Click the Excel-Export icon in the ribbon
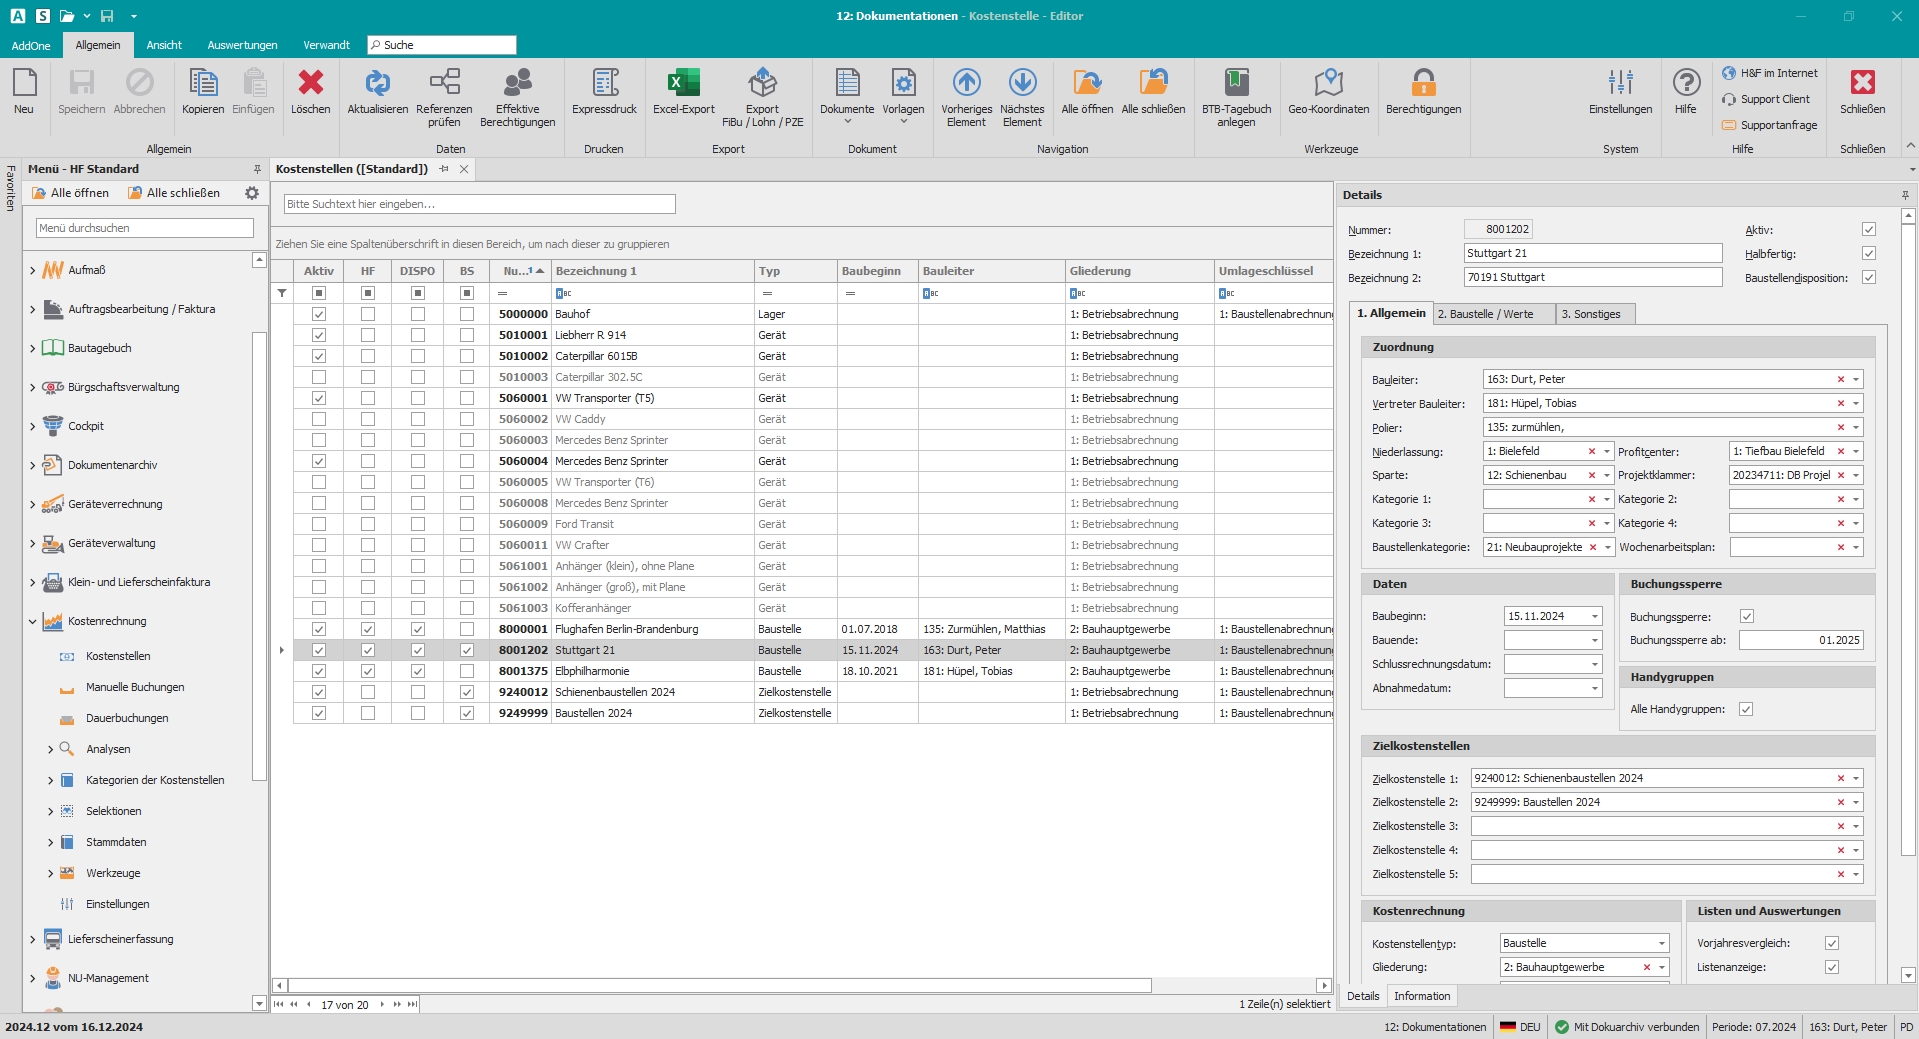This screenshot has height=1039, width=1919. (683, 84)
